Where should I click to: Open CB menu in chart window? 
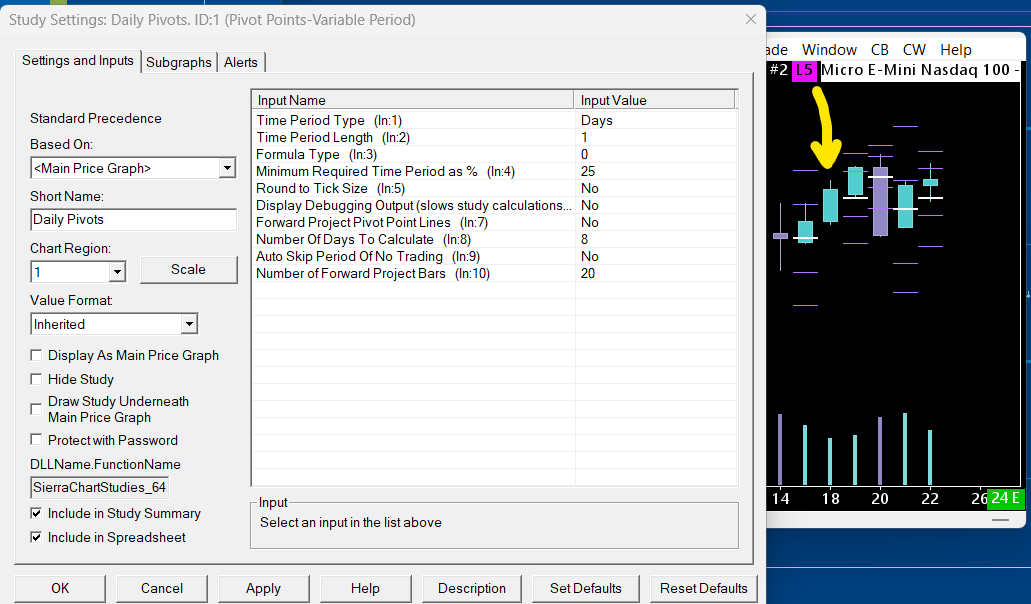(880, 50)
